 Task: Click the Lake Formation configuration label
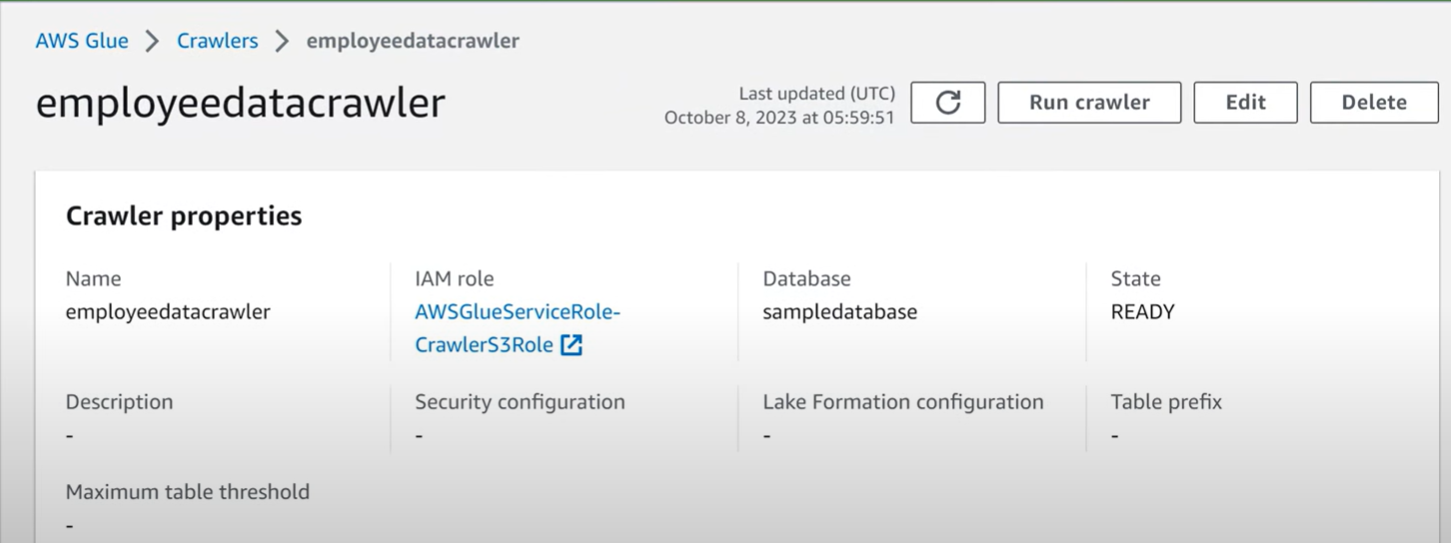pyautogui.click(x=903, y=402)
